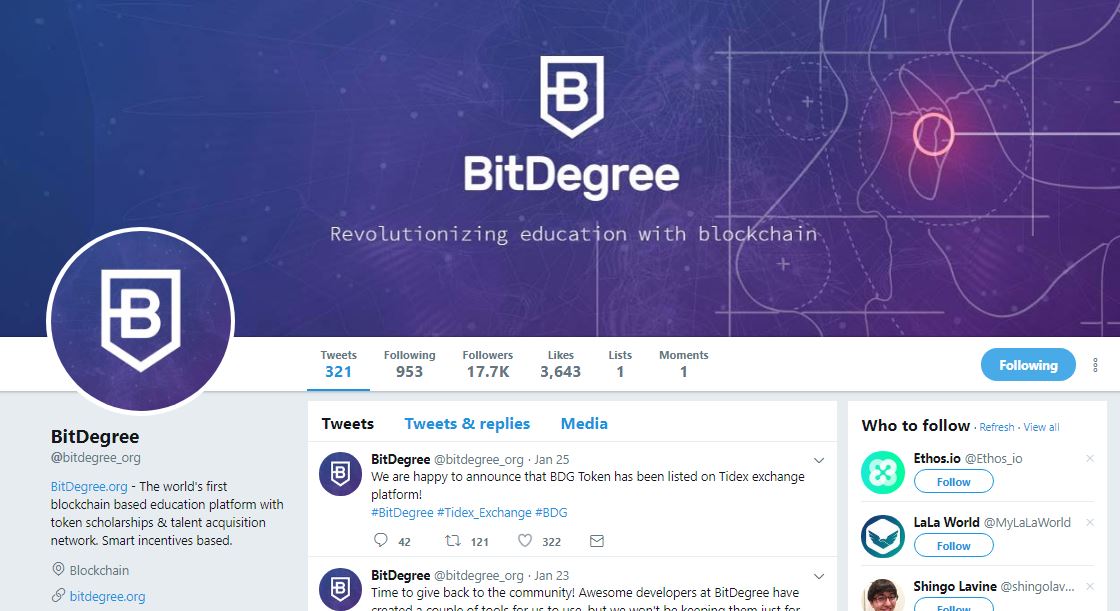This screenshot has height=611, width=1120.
Task: Dismiss LaLa World follow suggestion
Action: pos(1090,522)
